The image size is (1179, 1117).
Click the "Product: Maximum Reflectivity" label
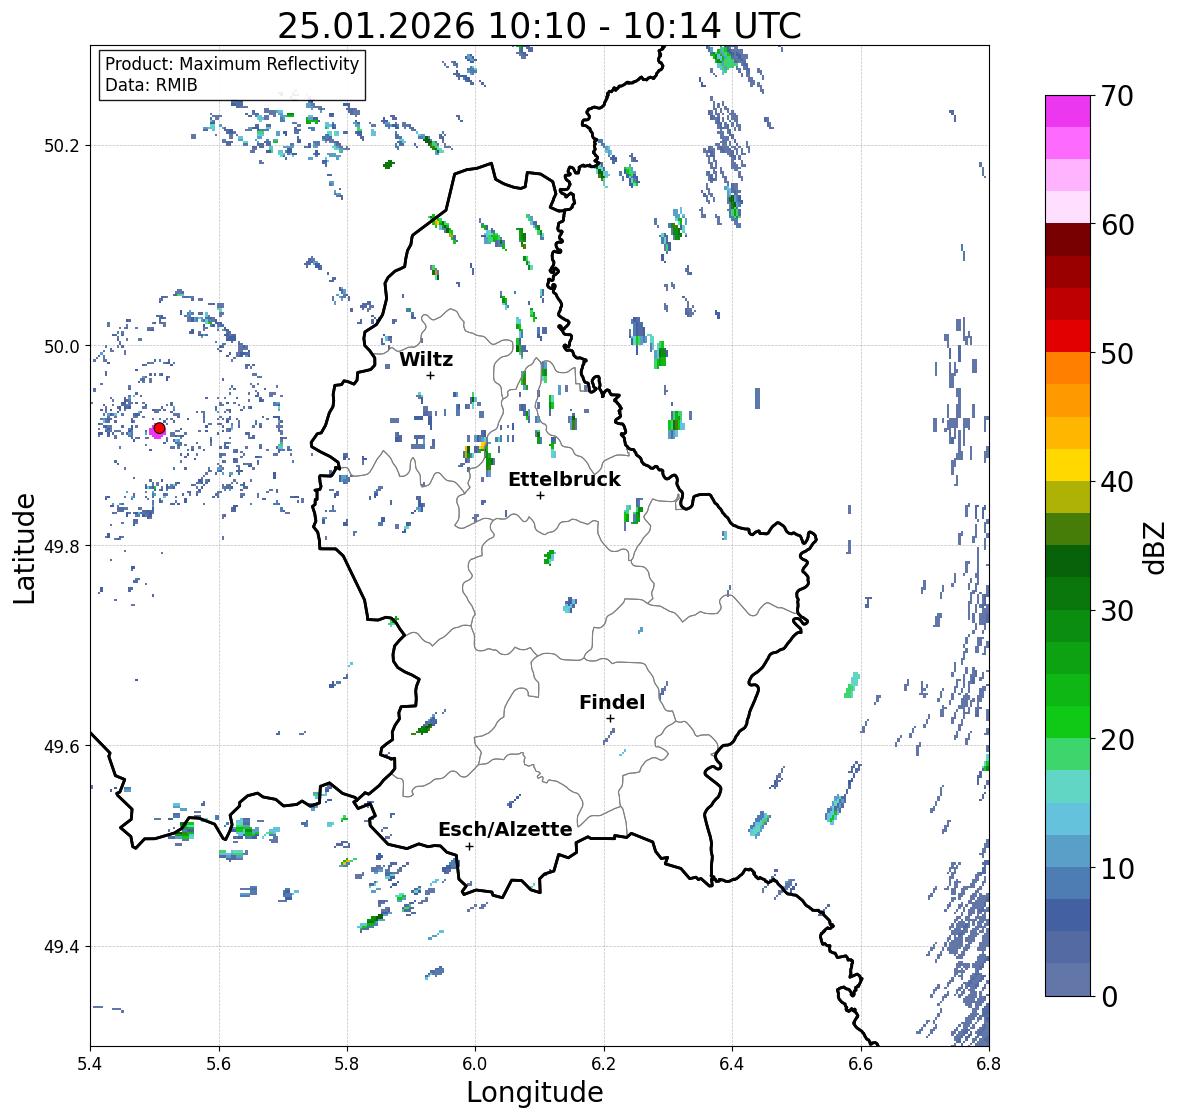[232, 64]
